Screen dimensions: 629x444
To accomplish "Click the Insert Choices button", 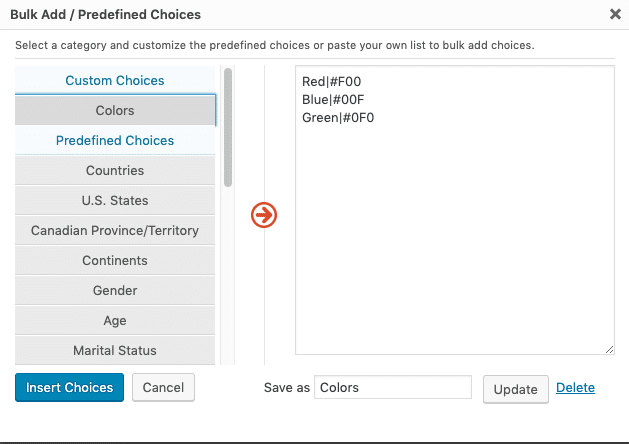I will click(x=69, y=387).
